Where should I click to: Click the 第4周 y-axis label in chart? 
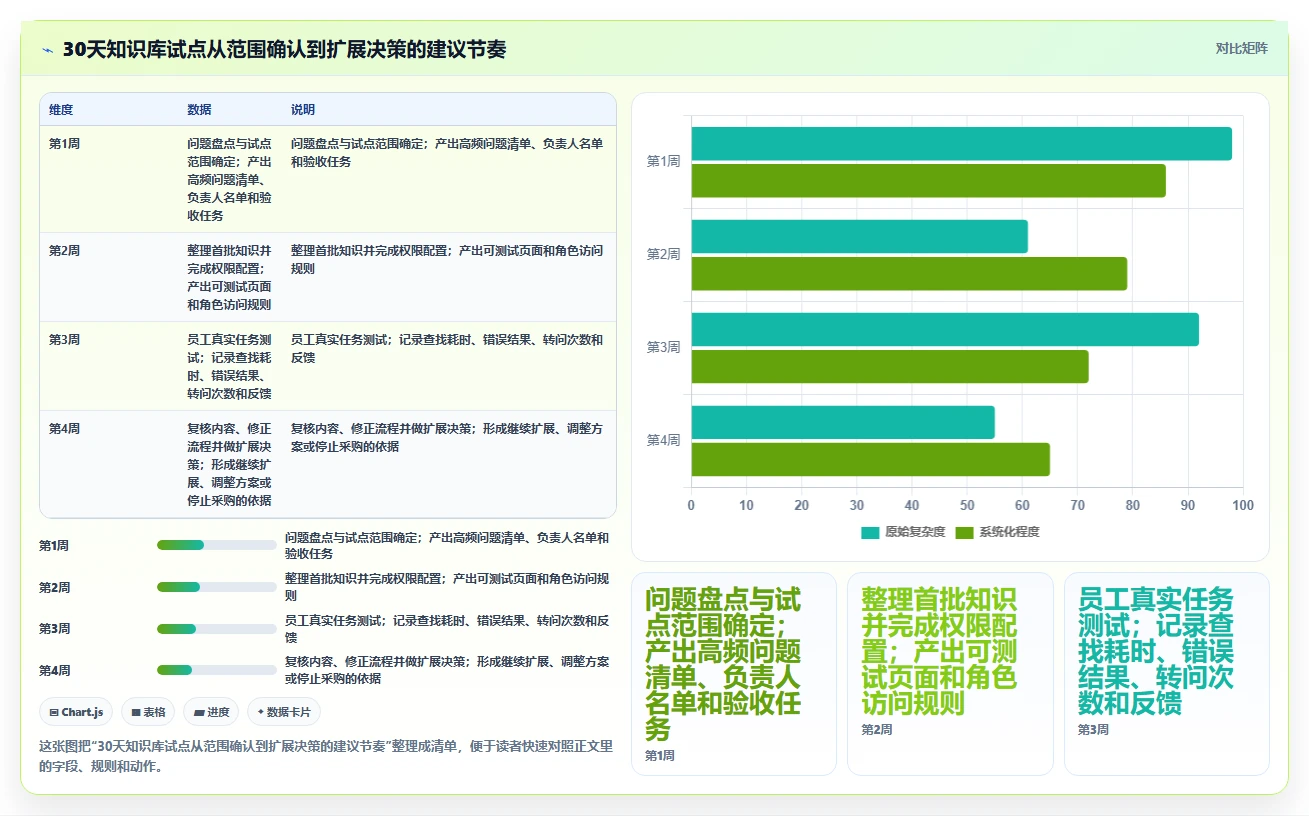click(663, 441)
